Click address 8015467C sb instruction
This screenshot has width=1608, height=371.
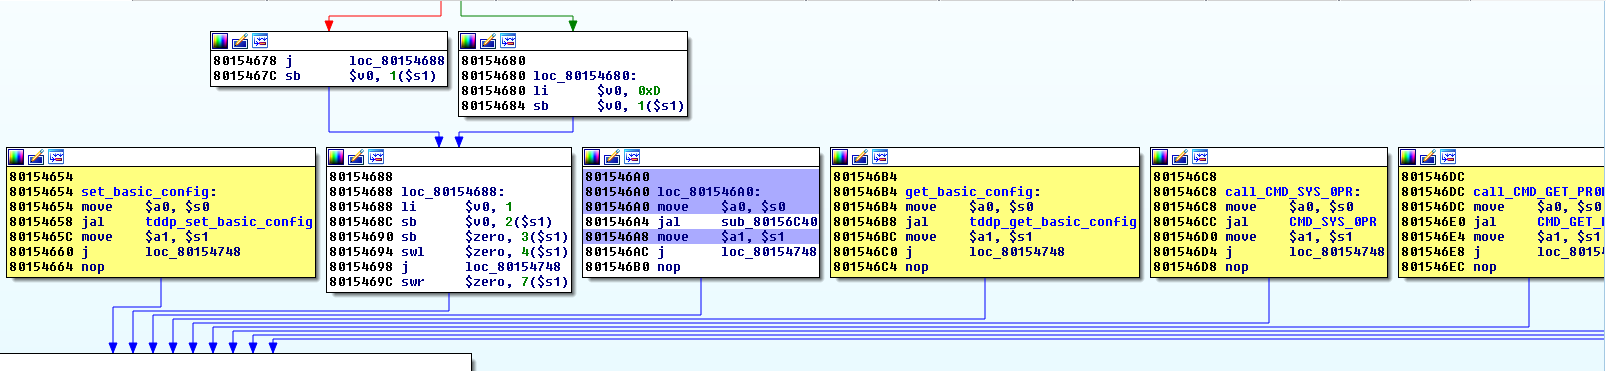(x=325, y=76)
